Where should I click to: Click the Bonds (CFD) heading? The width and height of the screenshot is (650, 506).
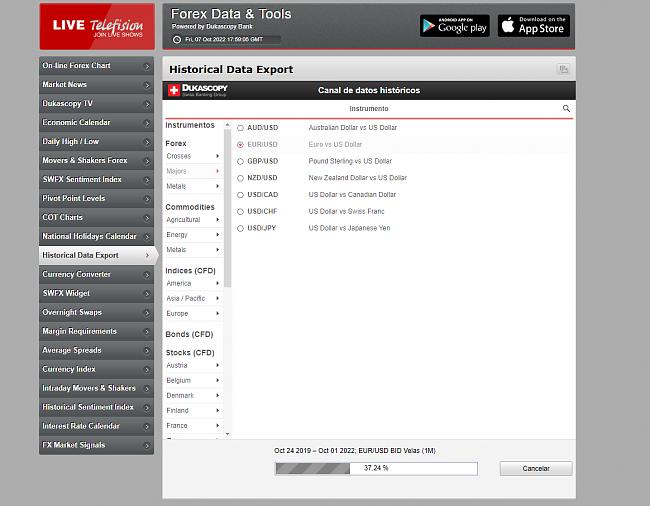189,334
